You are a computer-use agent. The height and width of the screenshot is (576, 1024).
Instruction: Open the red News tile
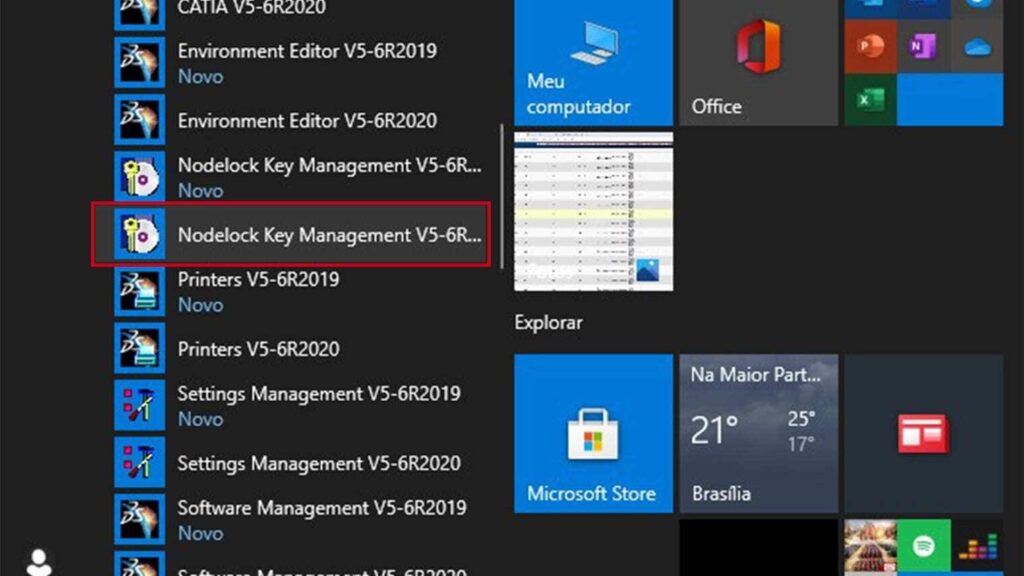point(923,434)
